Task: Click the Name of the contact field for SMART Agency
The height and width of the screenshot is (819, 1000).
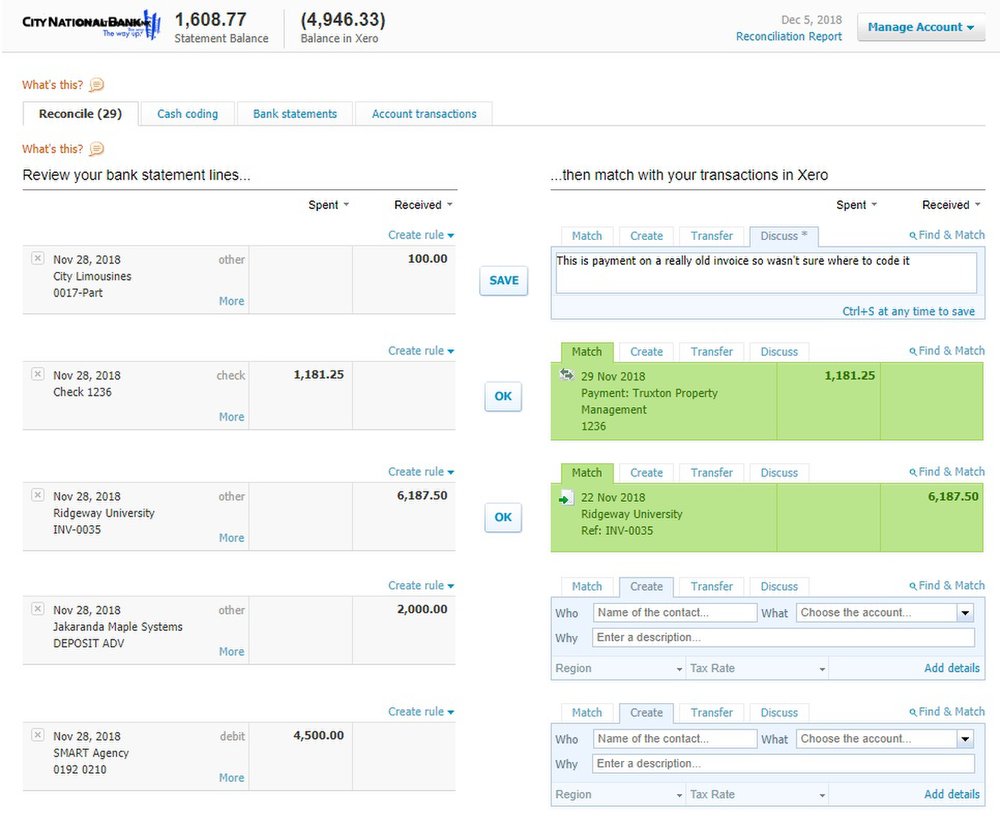Action: (x=674, y=738)
